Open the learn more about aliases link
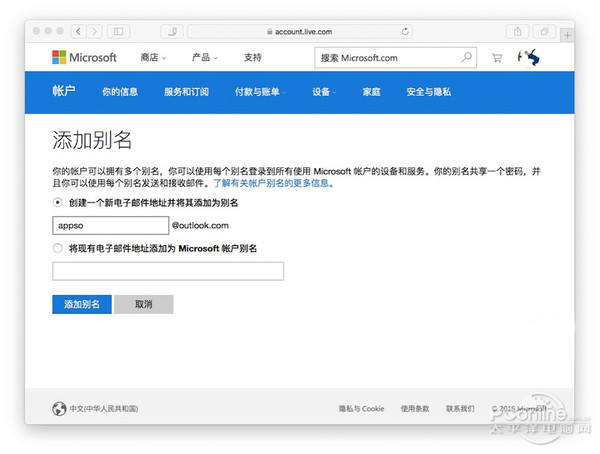This screenshot has height=454, width=600. 274,183
